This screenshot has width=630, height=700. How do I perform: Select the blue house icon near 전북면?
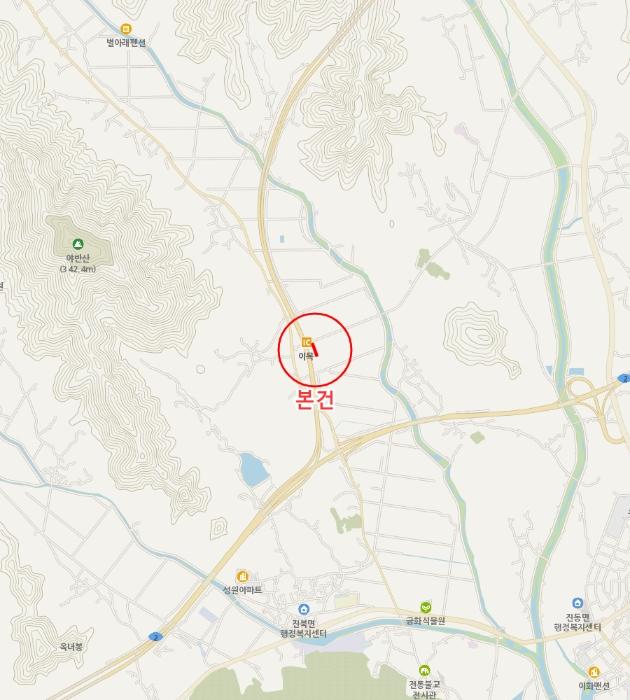coord(304,609)
